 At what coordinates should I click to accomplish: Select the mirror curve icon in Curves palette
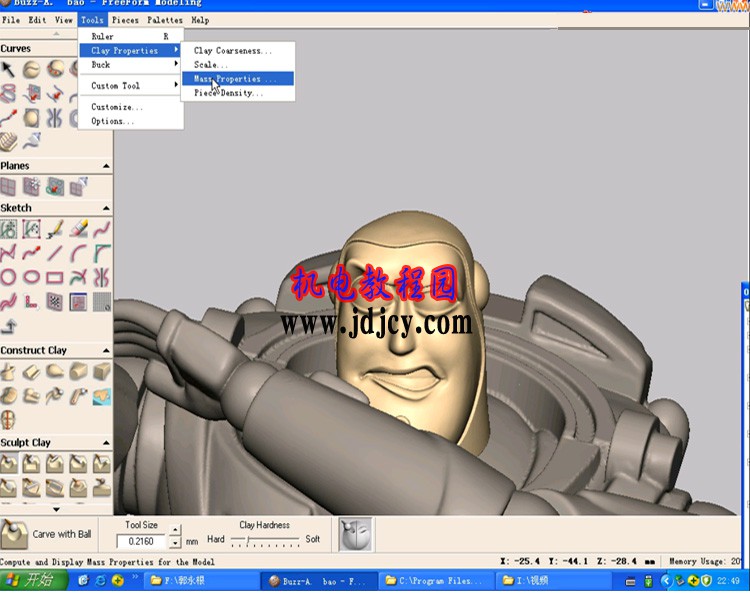(55, 118)
